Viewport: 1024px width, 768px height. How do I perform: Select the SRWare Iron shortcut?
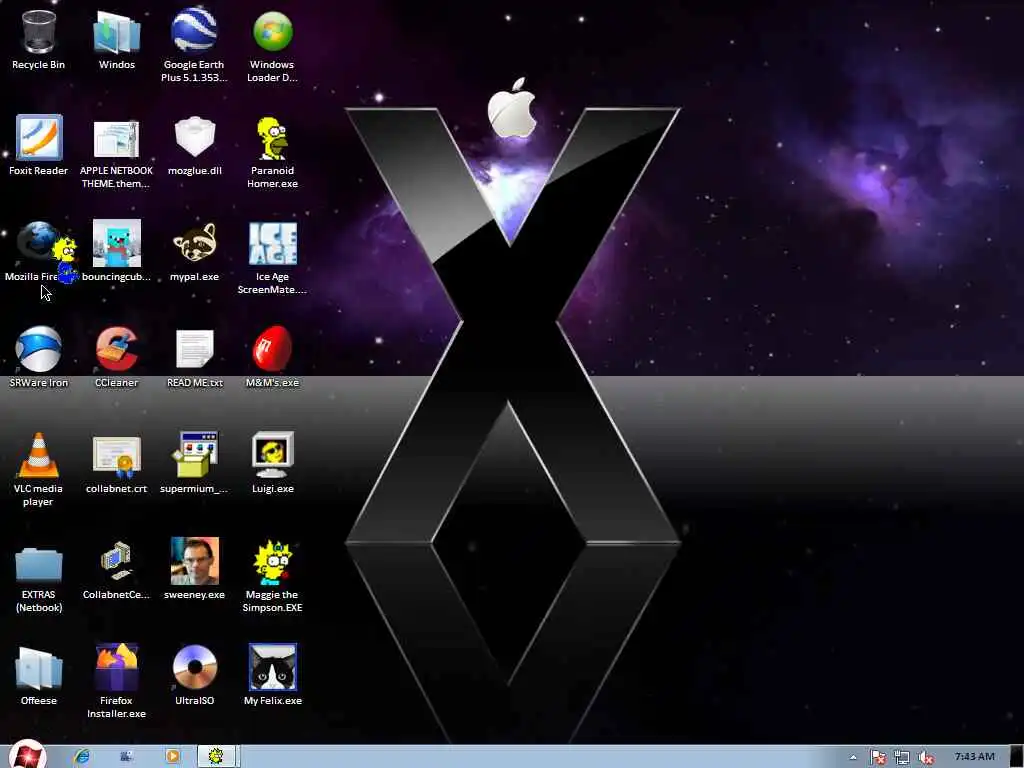click(x=39, y=349)
